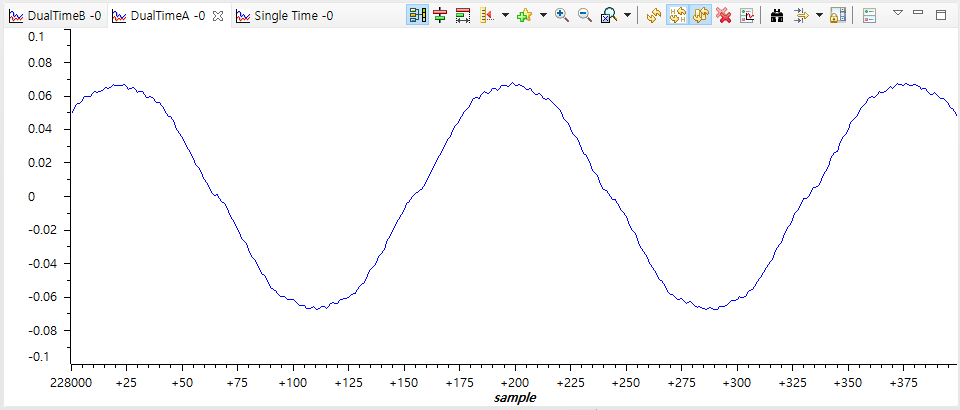960x410 pixels.
Task: Zoom in with the plus magnifier icon
Action: click(x=562, y=16)
